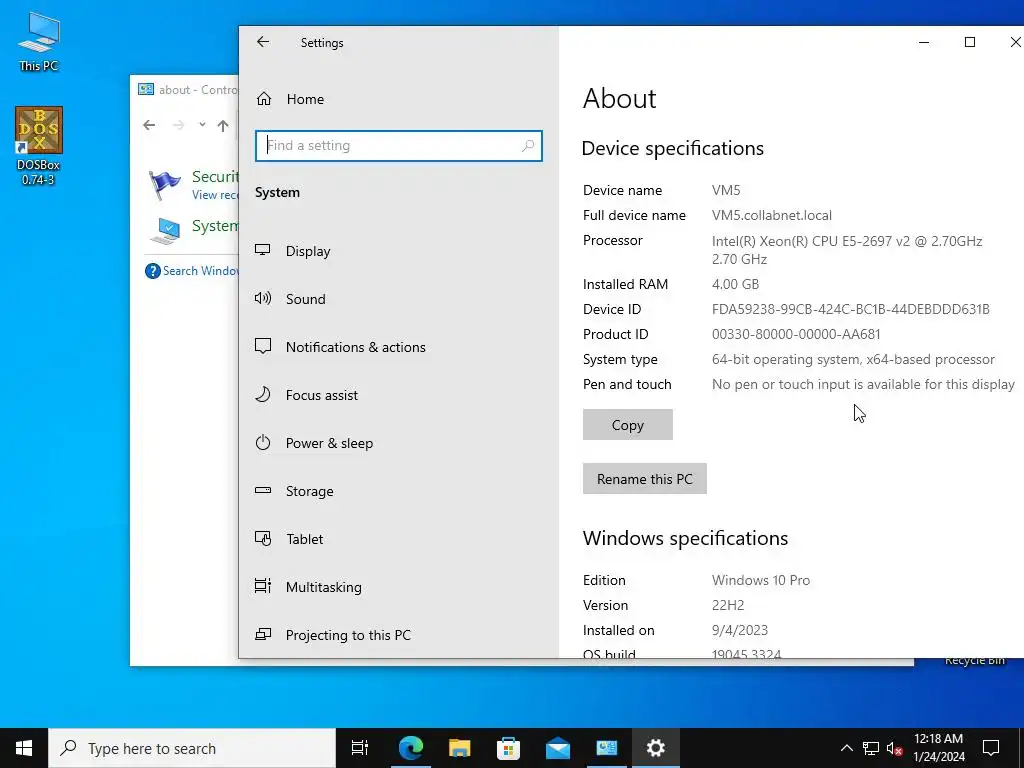The width and height of the screenshot is (1024, 768).
Task: Click the Installed RAM value 4.00 GB
Action: coord(735,285)
